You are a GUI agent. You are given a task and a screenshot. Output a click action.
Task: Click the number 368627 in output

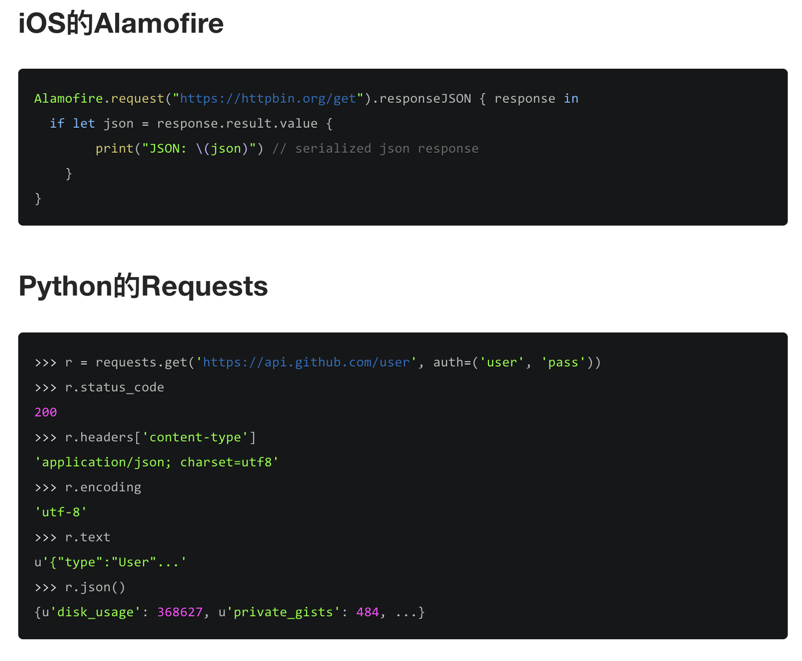(180, 612)
